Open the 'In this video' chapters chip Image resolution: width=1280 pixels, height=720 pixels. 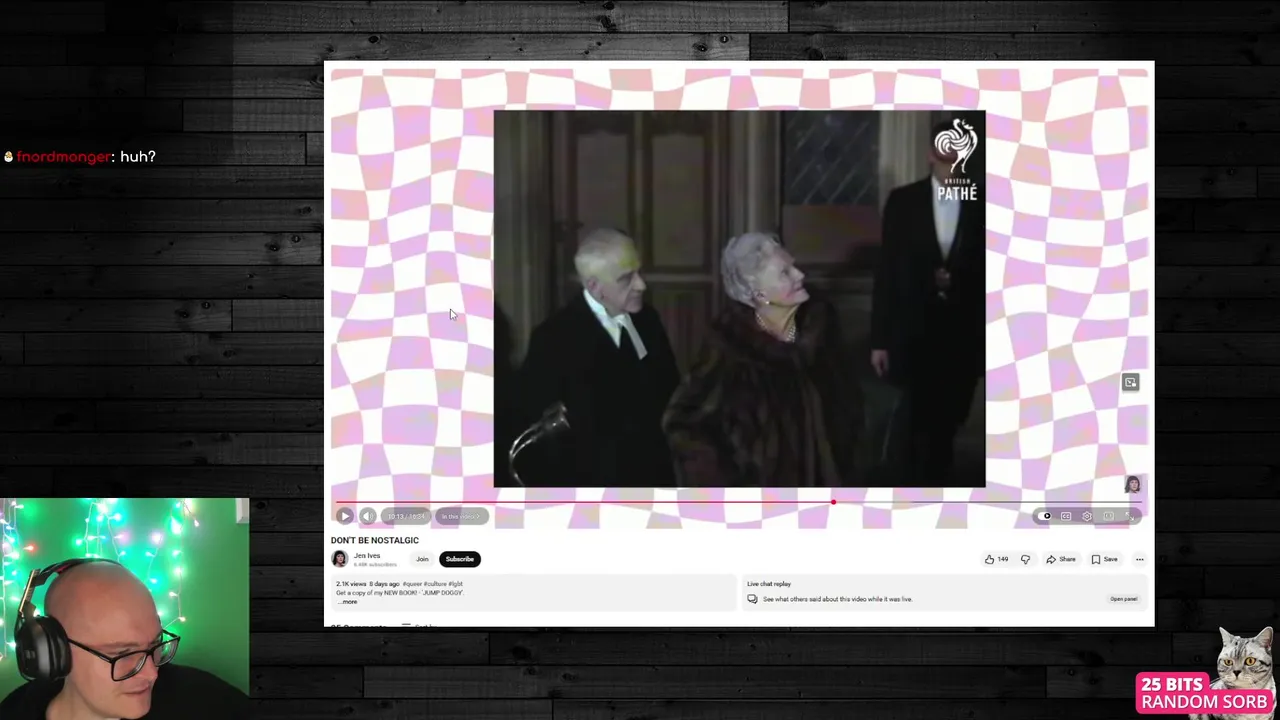(461, 516)
